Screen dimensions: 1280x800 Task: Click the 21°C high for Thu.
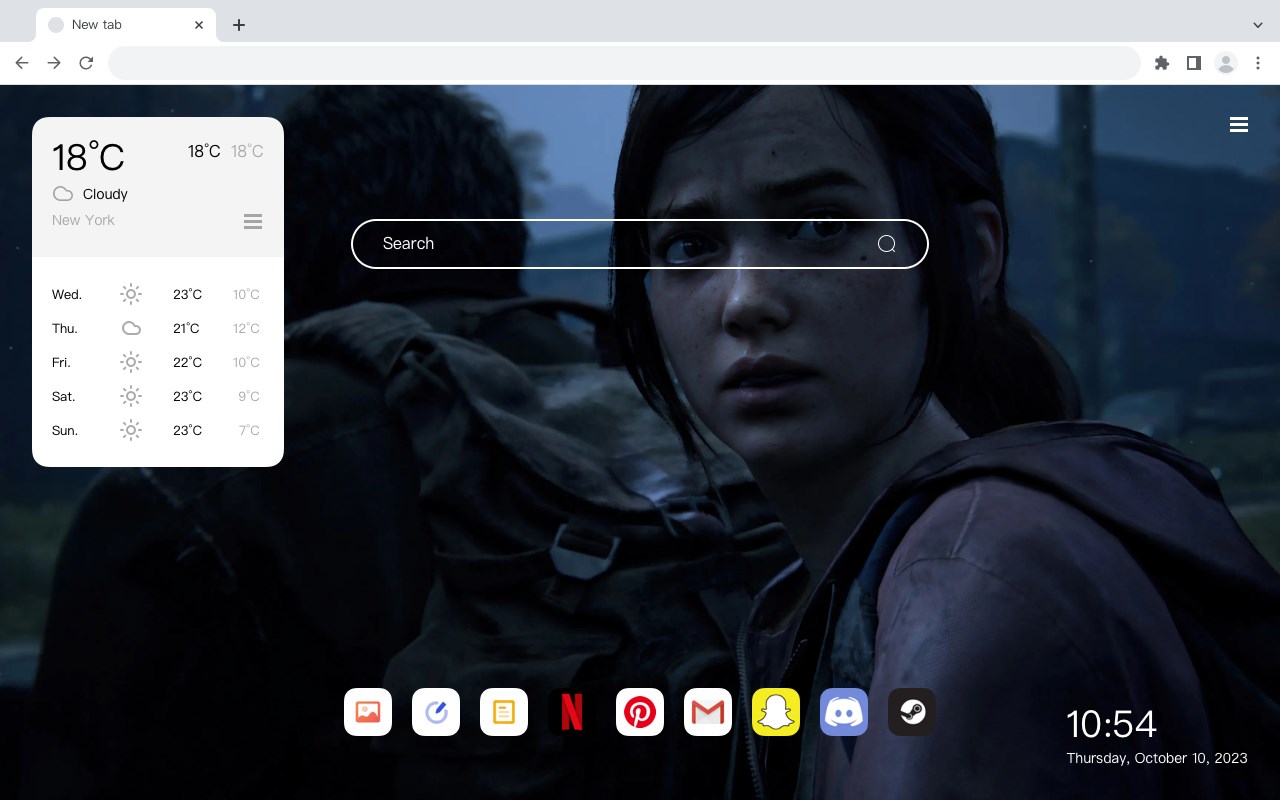[x=186, y=328]
